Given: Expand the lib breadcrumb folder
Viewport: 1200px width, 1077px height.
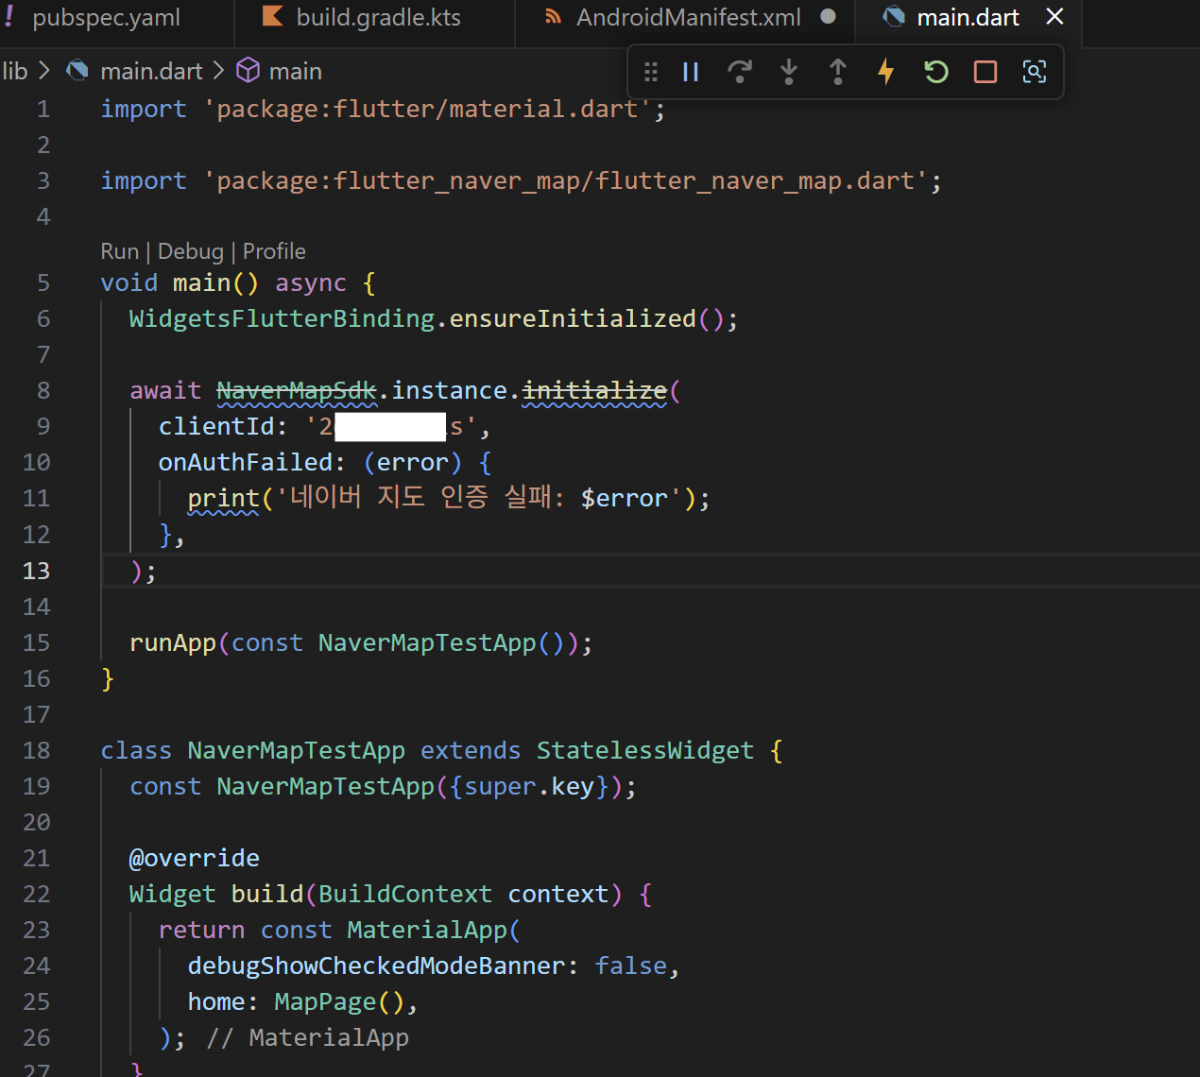Looking at the screenshot, I should (x=15, y=72).
